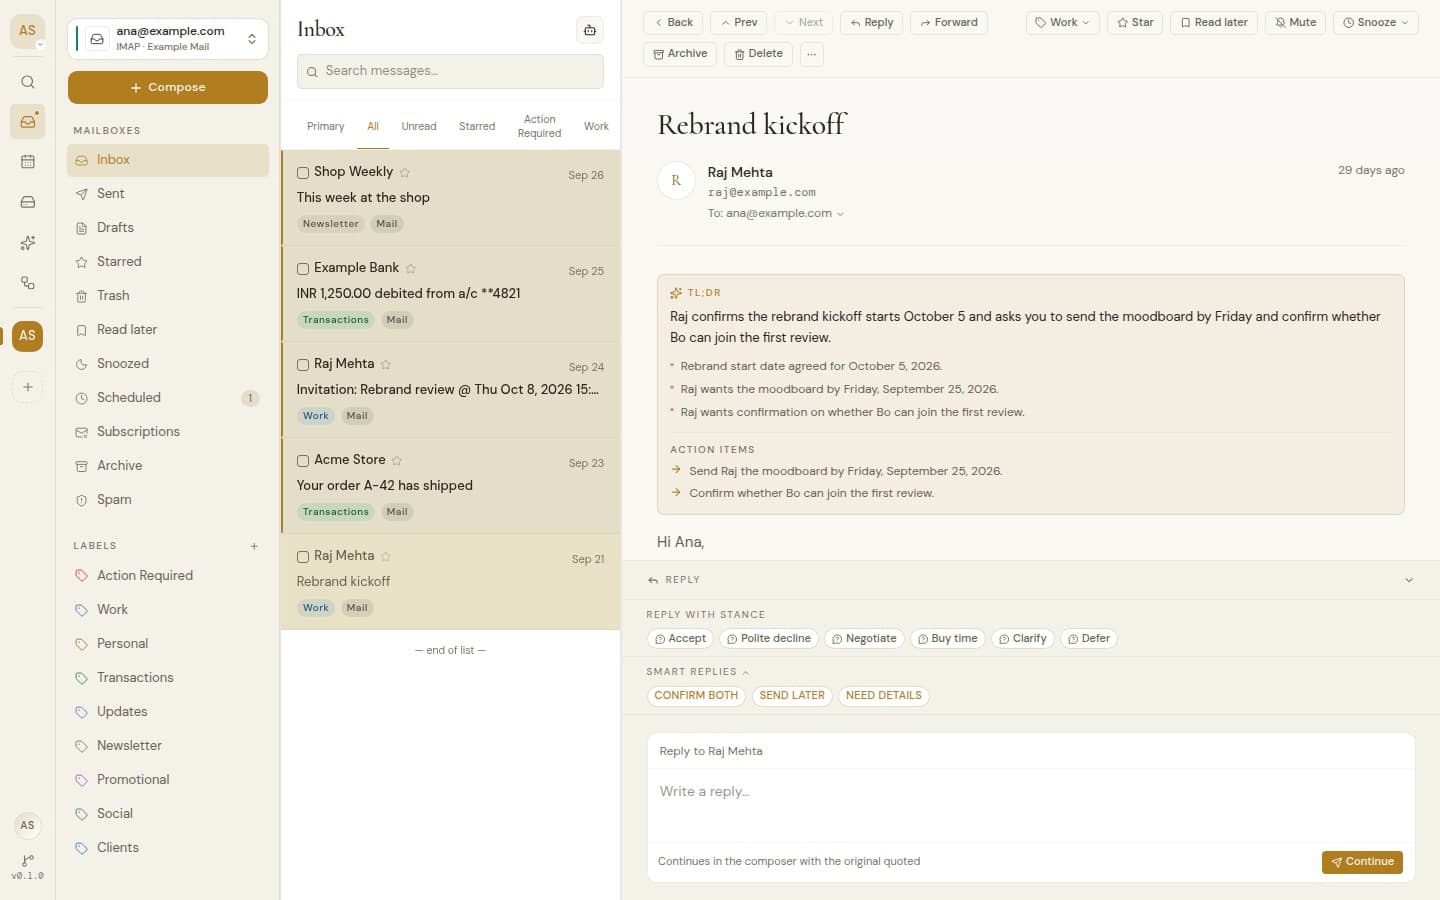The width and height of the screenshot is (1440, 900).
Task: Click the Continue button in reply box
Action: coord(1362,862)
